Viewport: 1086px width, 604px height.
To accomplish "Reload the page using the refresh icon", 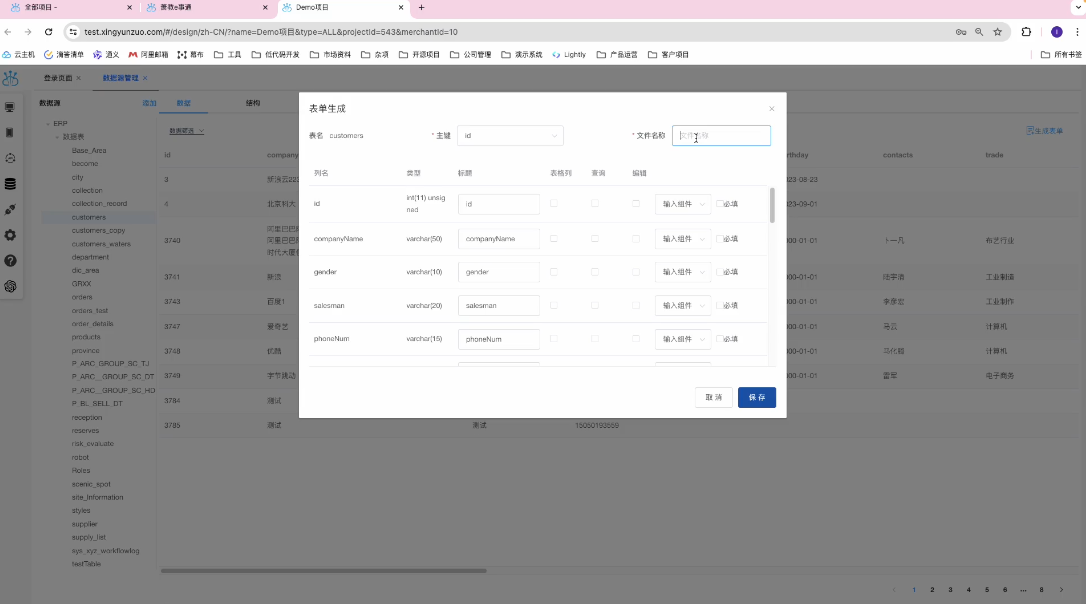I will point(48,32).
